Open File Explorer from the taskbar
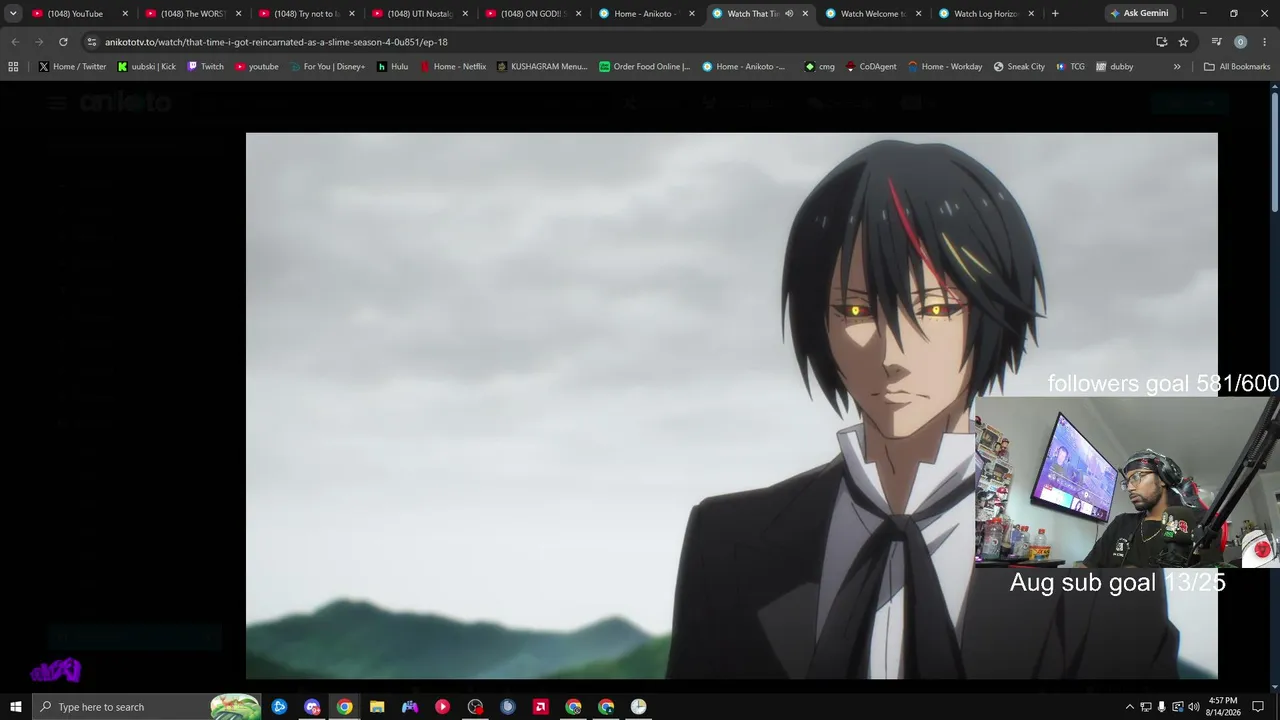This screenshot has width=1280, height=720. pos(377,707)
